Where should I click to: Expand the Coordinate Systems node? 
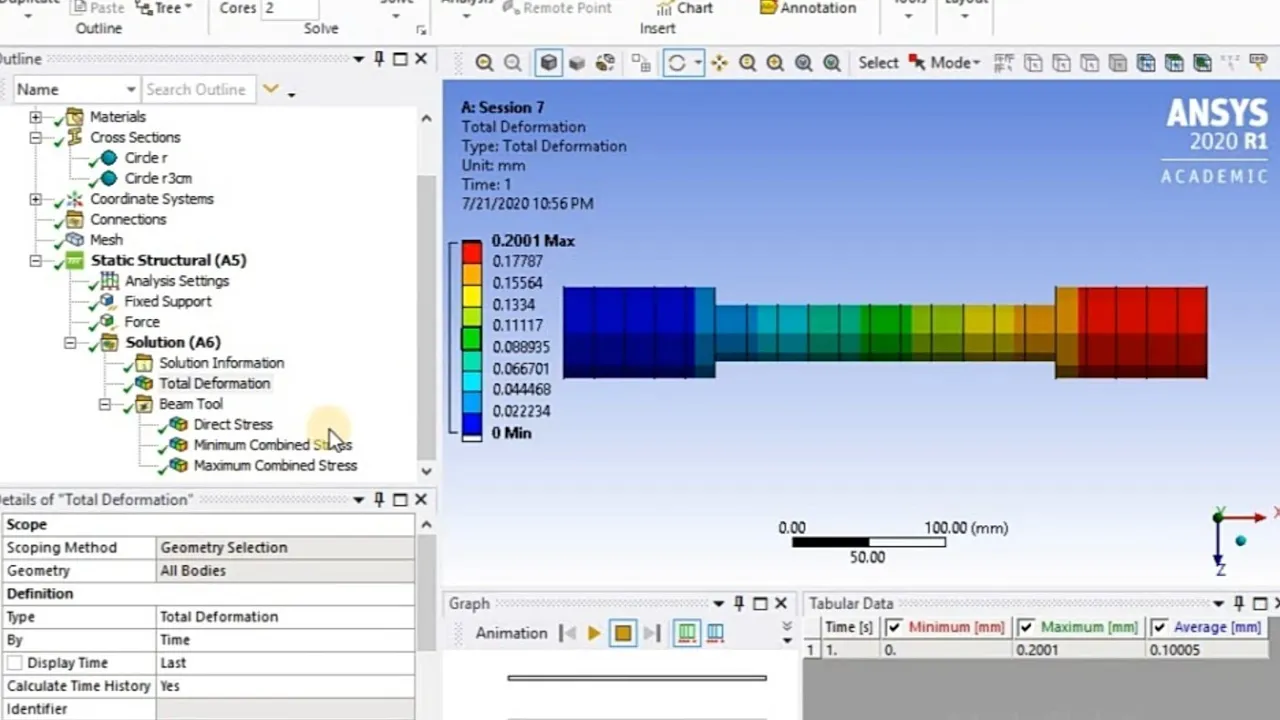[35, 199]
